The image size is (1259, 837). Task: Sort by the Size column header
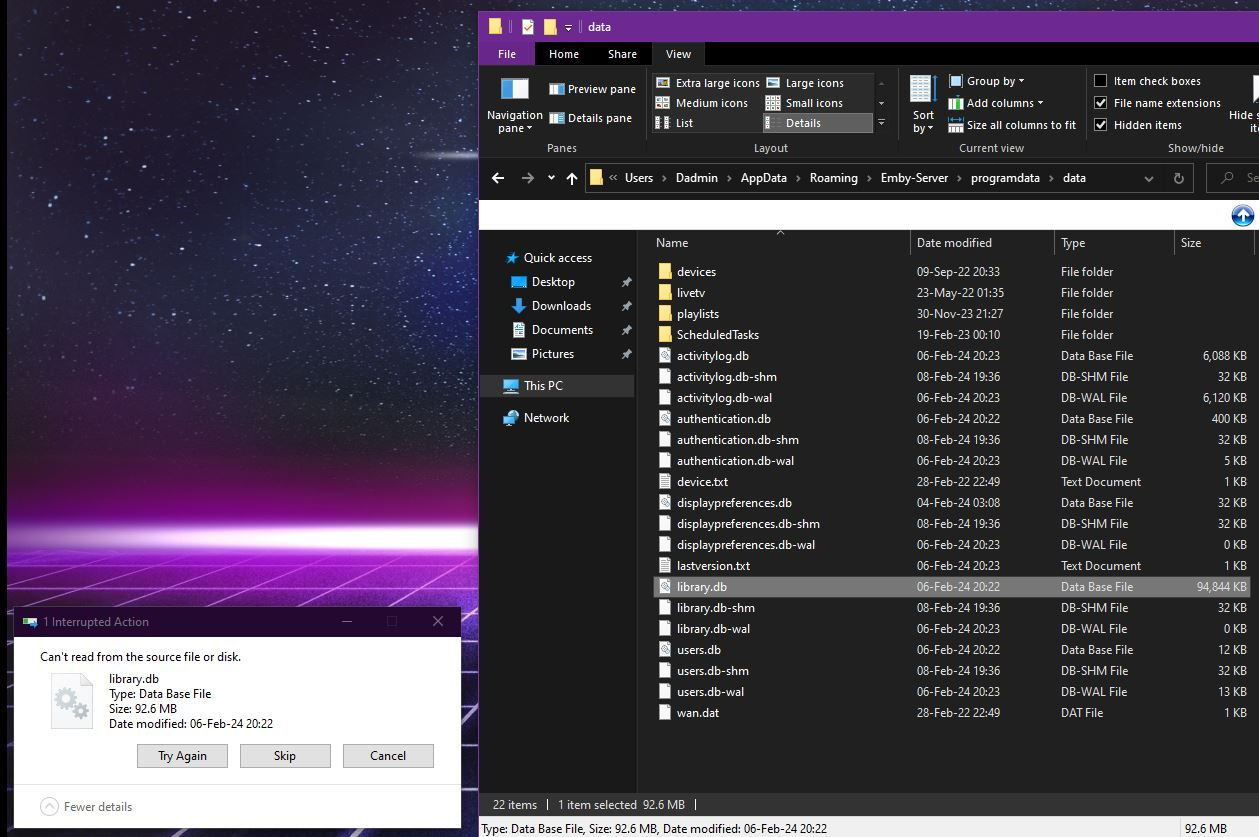[1191, 243]
